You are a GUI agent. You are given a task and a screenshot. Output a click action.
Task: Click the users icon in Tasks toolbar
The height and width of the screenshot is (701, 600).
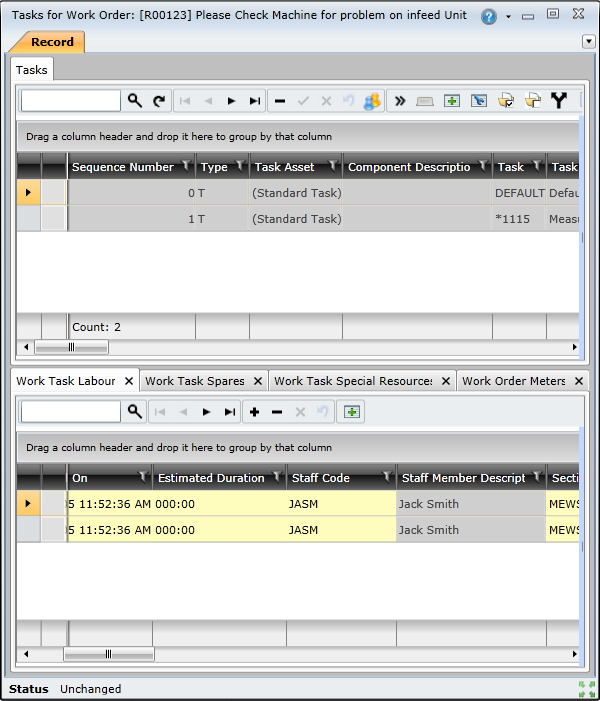(x=372, y=101)
